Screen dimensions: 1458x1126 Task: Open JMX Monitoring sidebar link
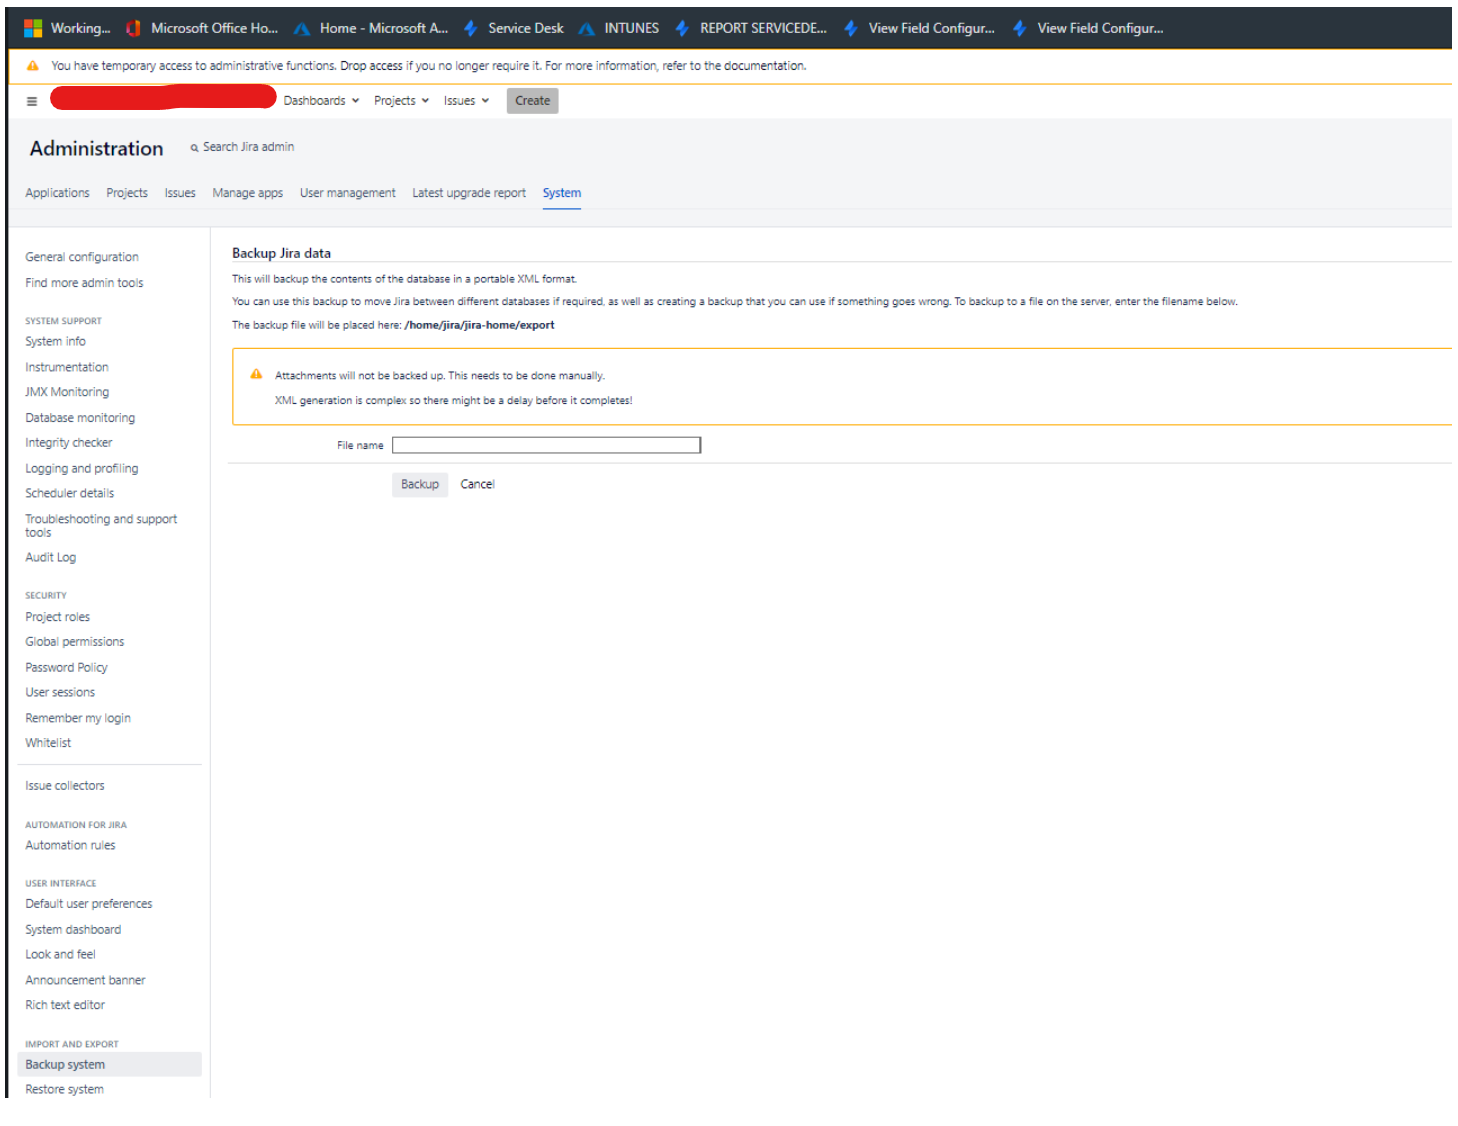click(x=67, y=392)
